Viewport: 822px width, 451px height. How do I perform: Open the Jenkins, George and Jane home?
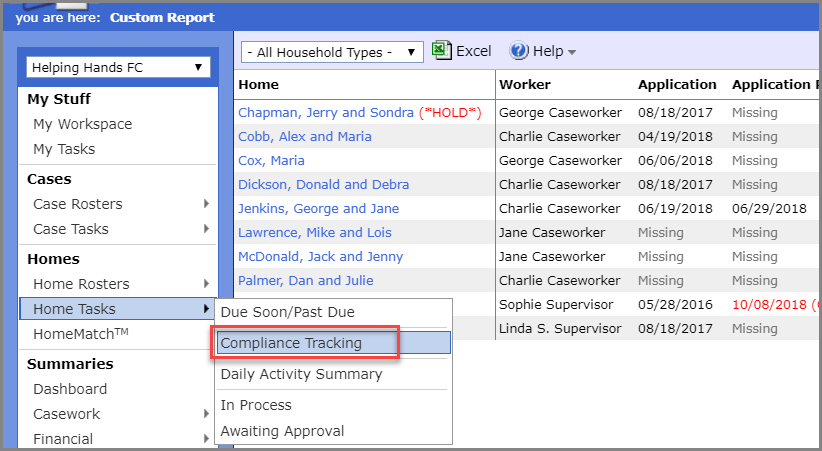point(319,209)
